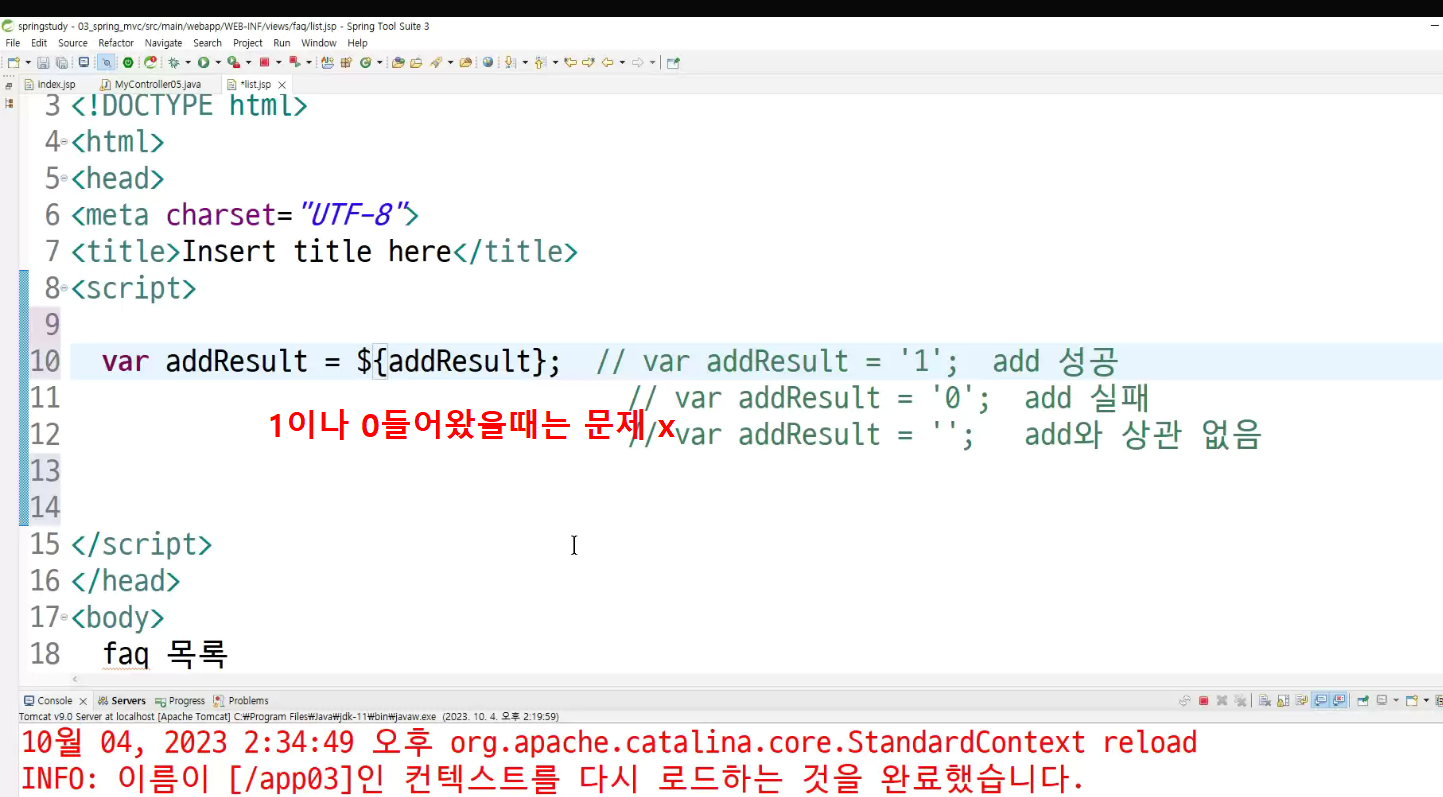This screenshot has width=1443, height=797.
Task: Click the Run Last Tool/coverage icon
Action: pyautogui.click(x=233, y=62)
